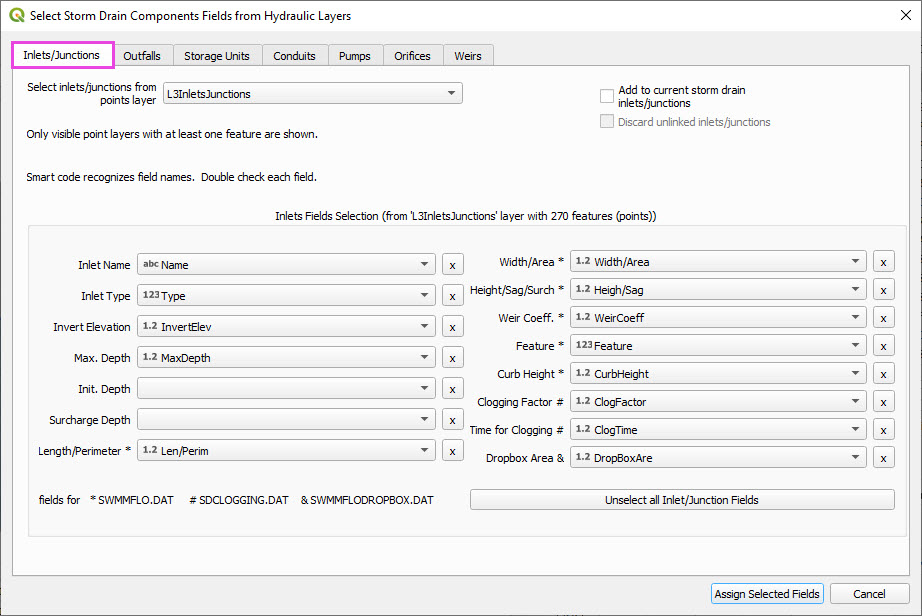Click x beside Width/Area field
The width and height of the screenshot is (922, 616).
[x=883, y=262]
